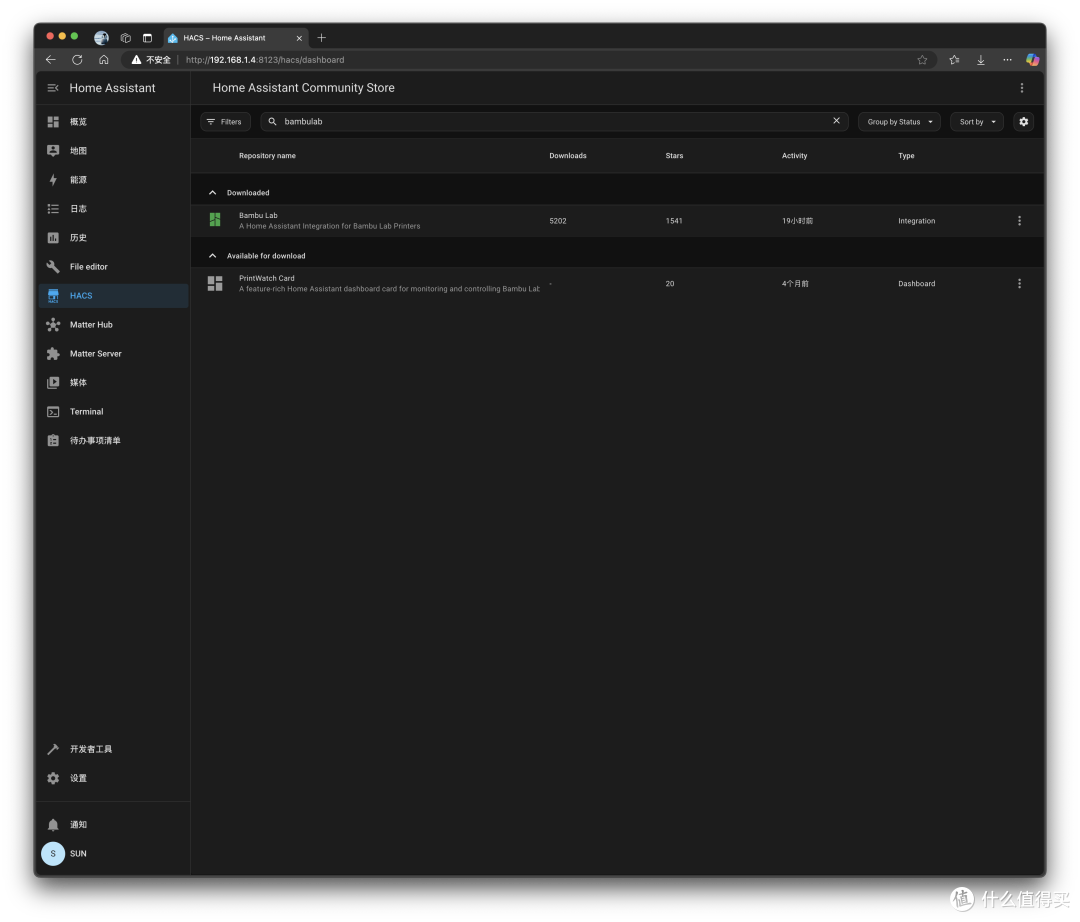This screenshot has width=1080, height=922.
Task: Open the File editor wrench icon
Action: [53, 266]
